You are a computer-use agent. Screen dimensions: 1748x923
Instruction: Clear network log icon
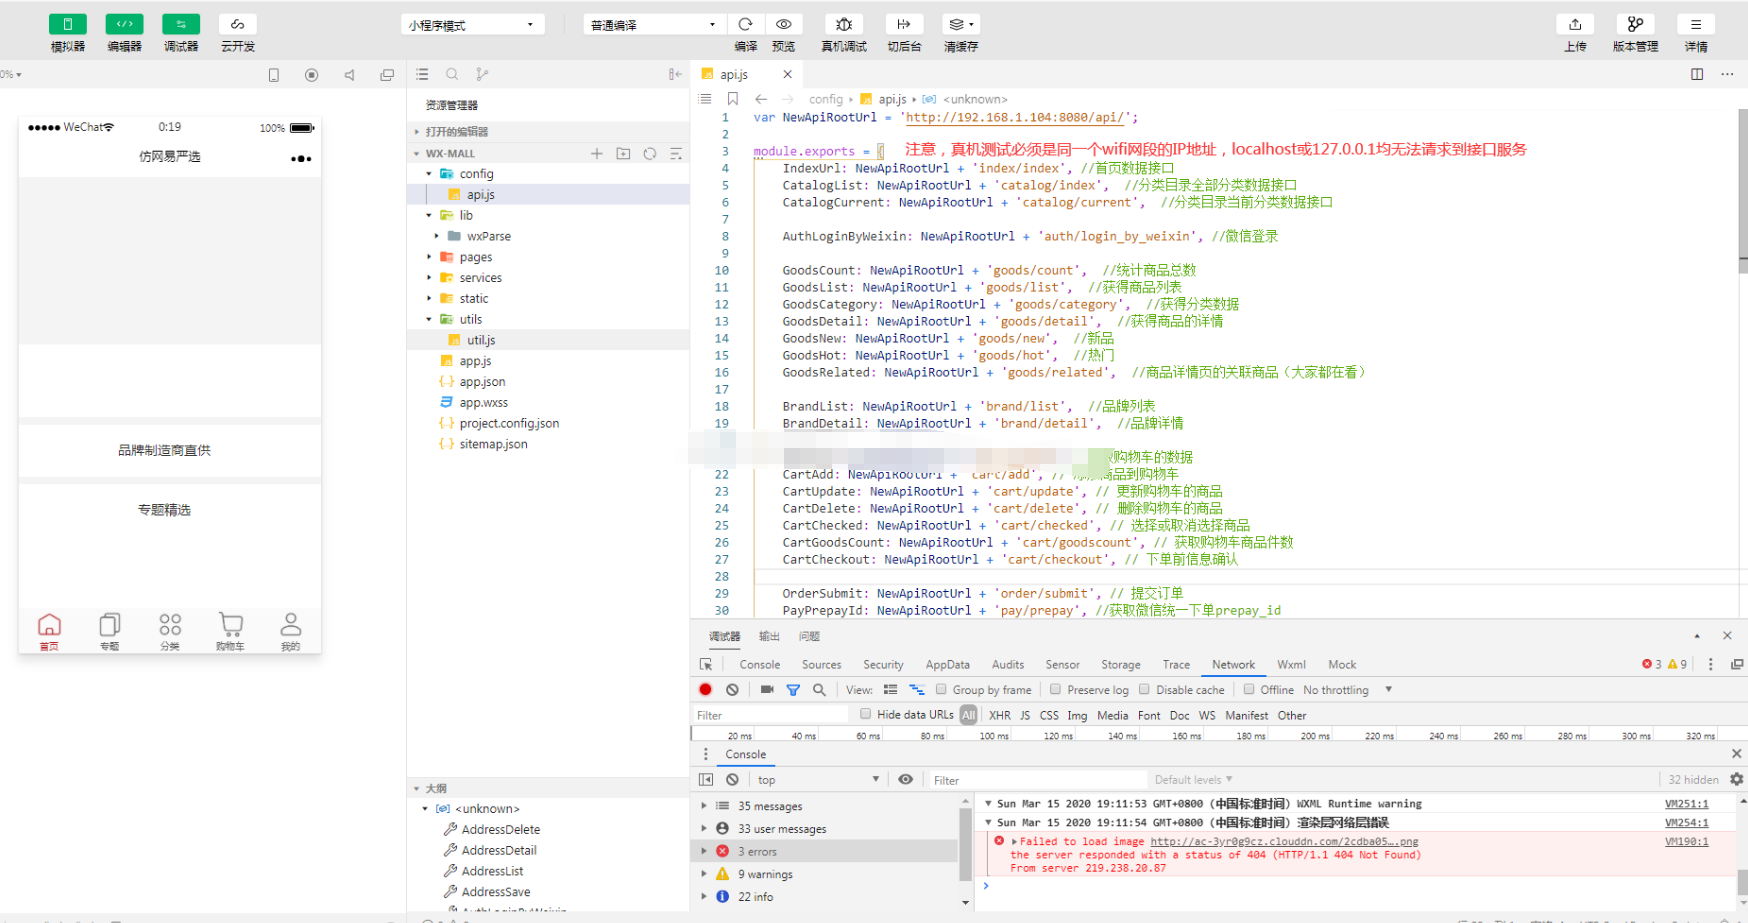point(732,690)
